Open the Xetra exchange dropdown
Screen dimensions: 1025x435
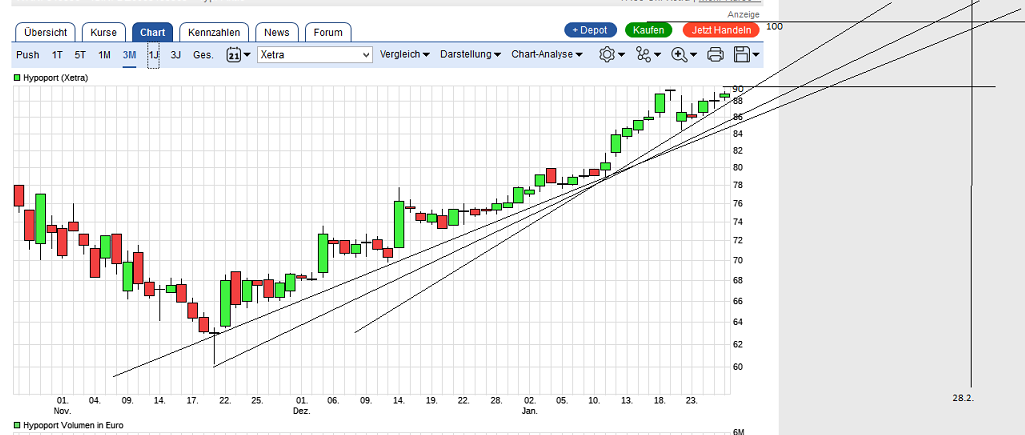tap(314, 55)
